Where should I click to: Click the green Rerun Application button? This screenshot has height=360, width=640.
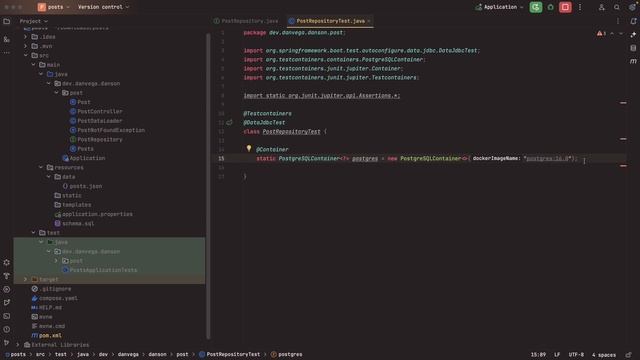[536, 7]
